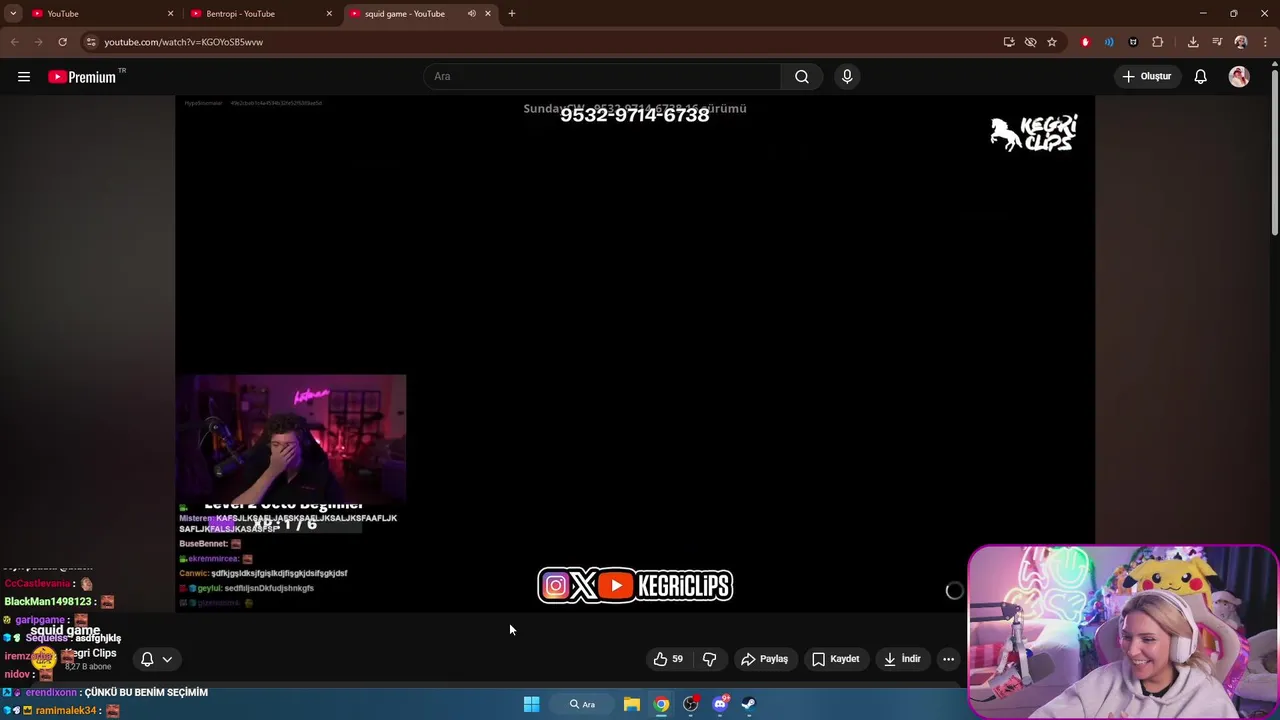1280x720 pixels.
Task: Mute audio on squid game tab
Action: pyautogui.click(x=471, y=14)
